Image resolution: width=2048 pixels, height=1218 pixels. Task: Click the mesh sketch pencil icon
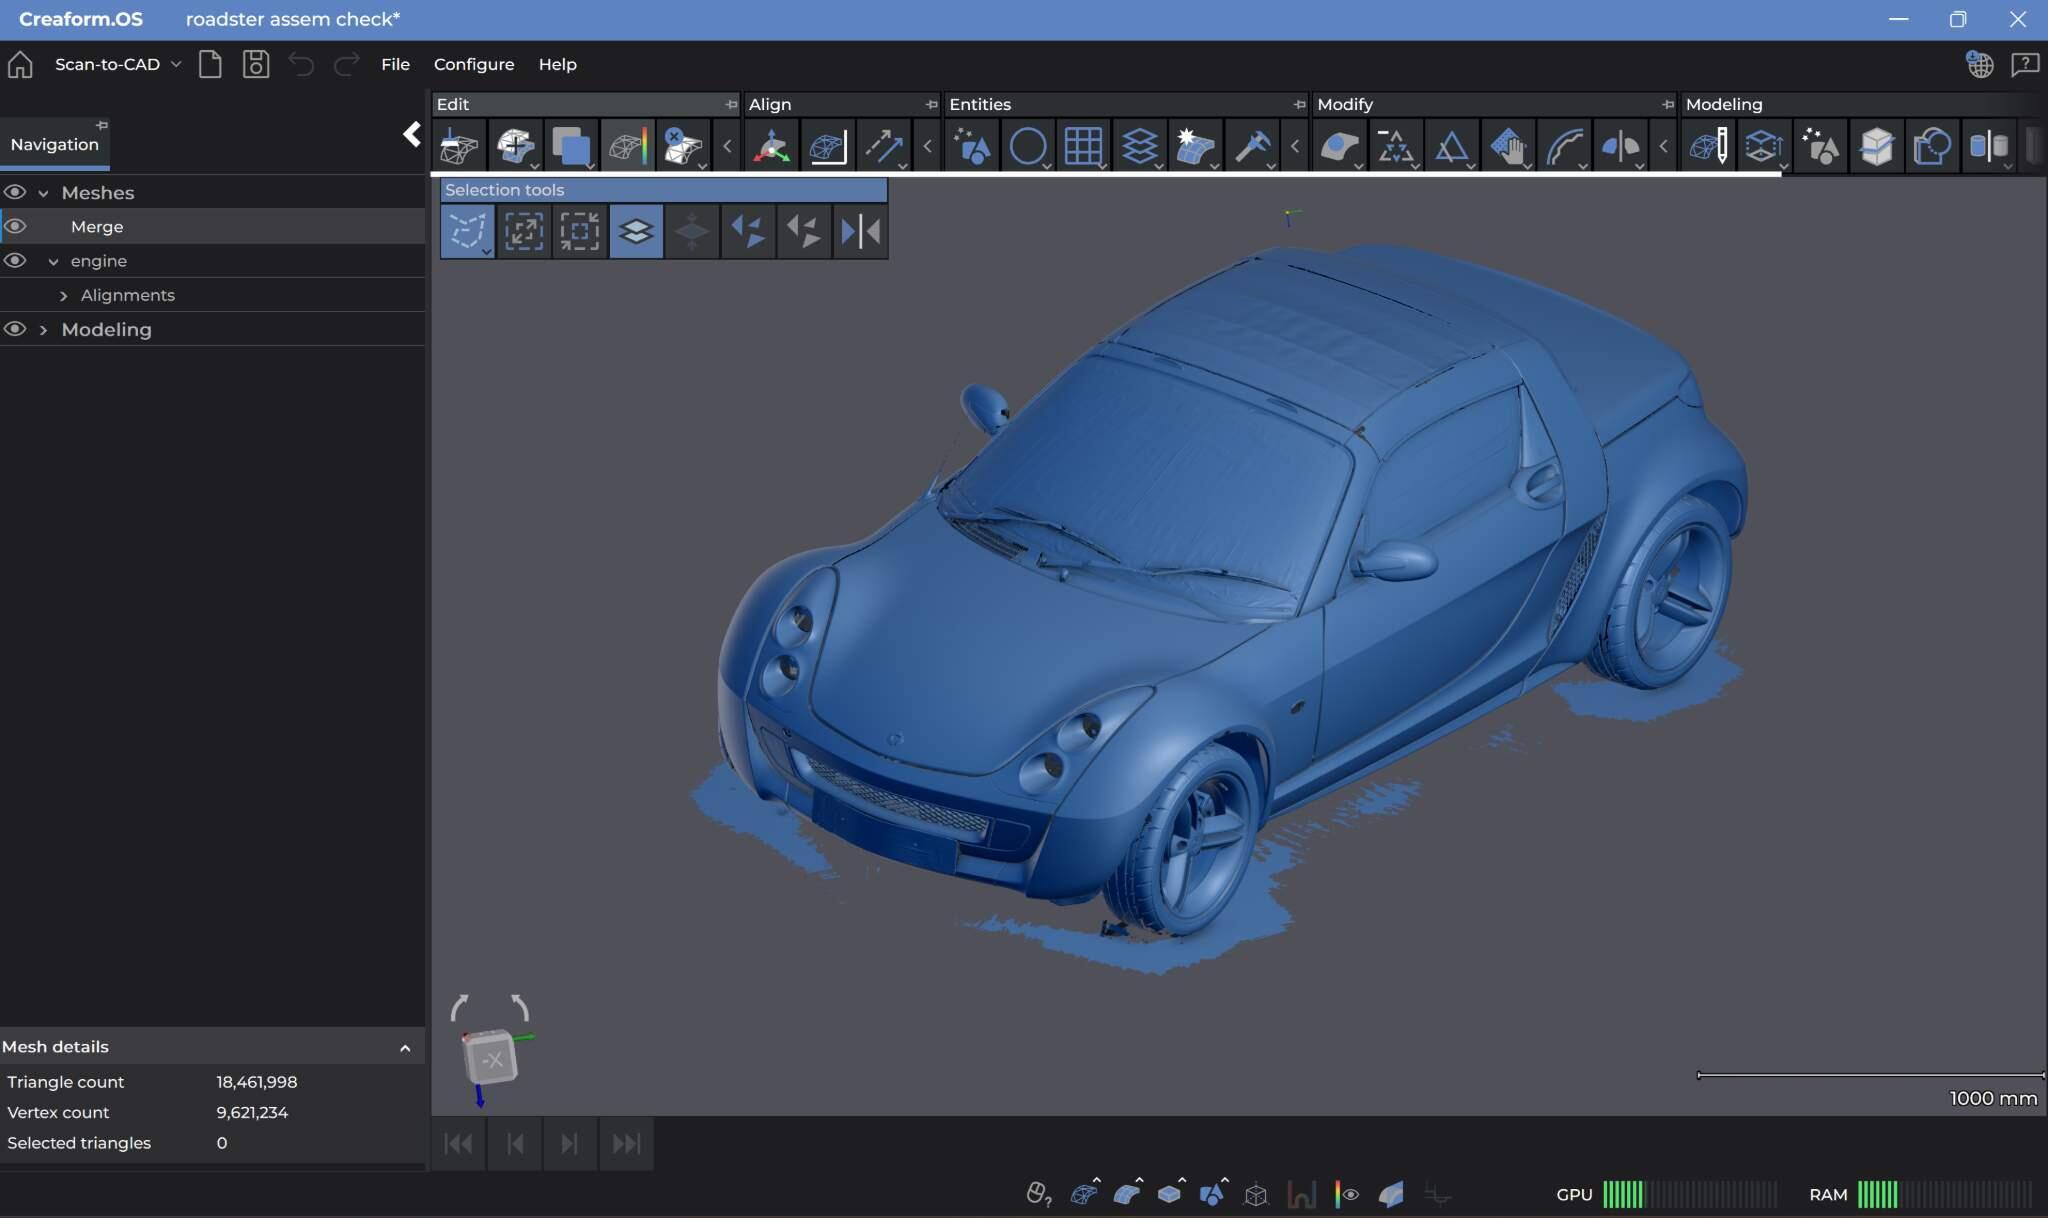pos(1708,147)
